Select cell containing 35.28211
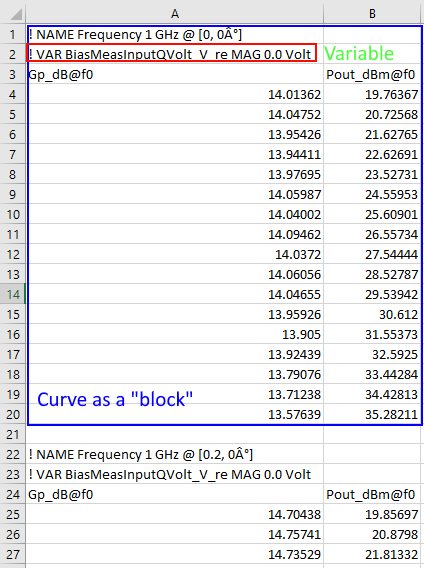Image resolution: width=424 pixels, height=568 pixels. point(373,414)
